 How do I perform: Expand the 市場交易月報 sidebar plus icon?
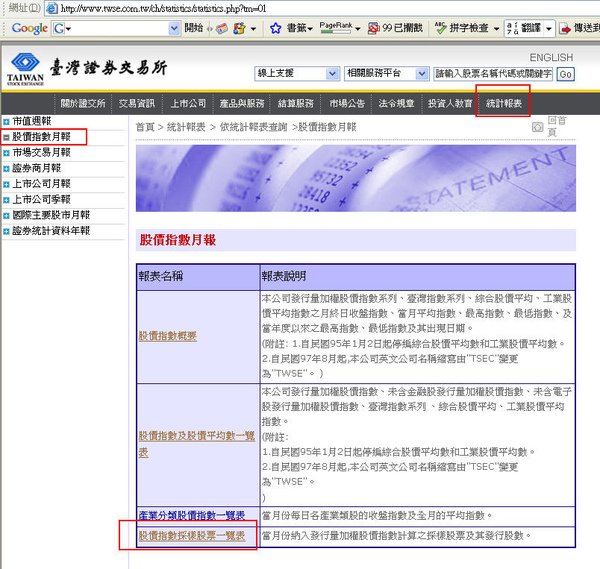click(6, 153)
